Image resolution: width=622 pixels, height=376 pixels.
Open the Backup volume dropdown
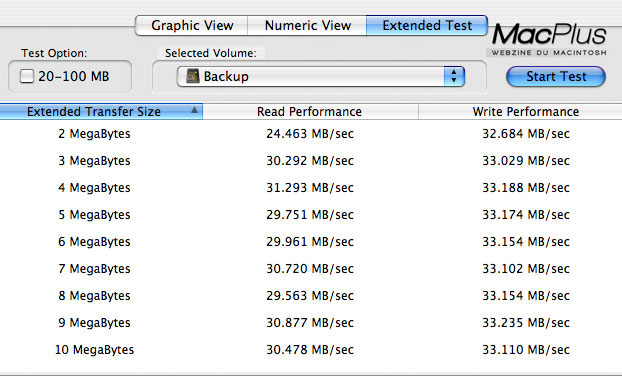321,76
